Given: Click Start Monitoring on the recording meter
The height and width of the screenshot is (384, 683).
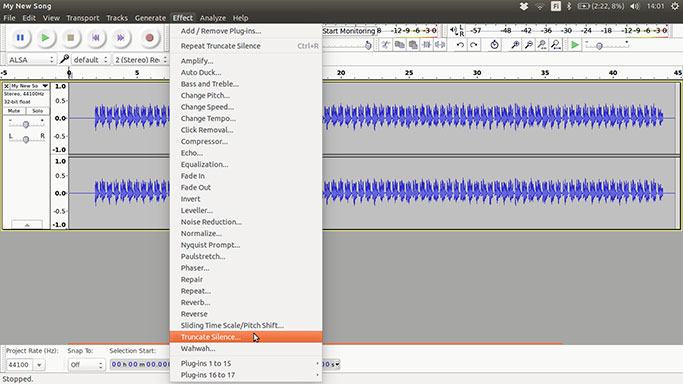Looking at the screenshot, I should (349, 30).
